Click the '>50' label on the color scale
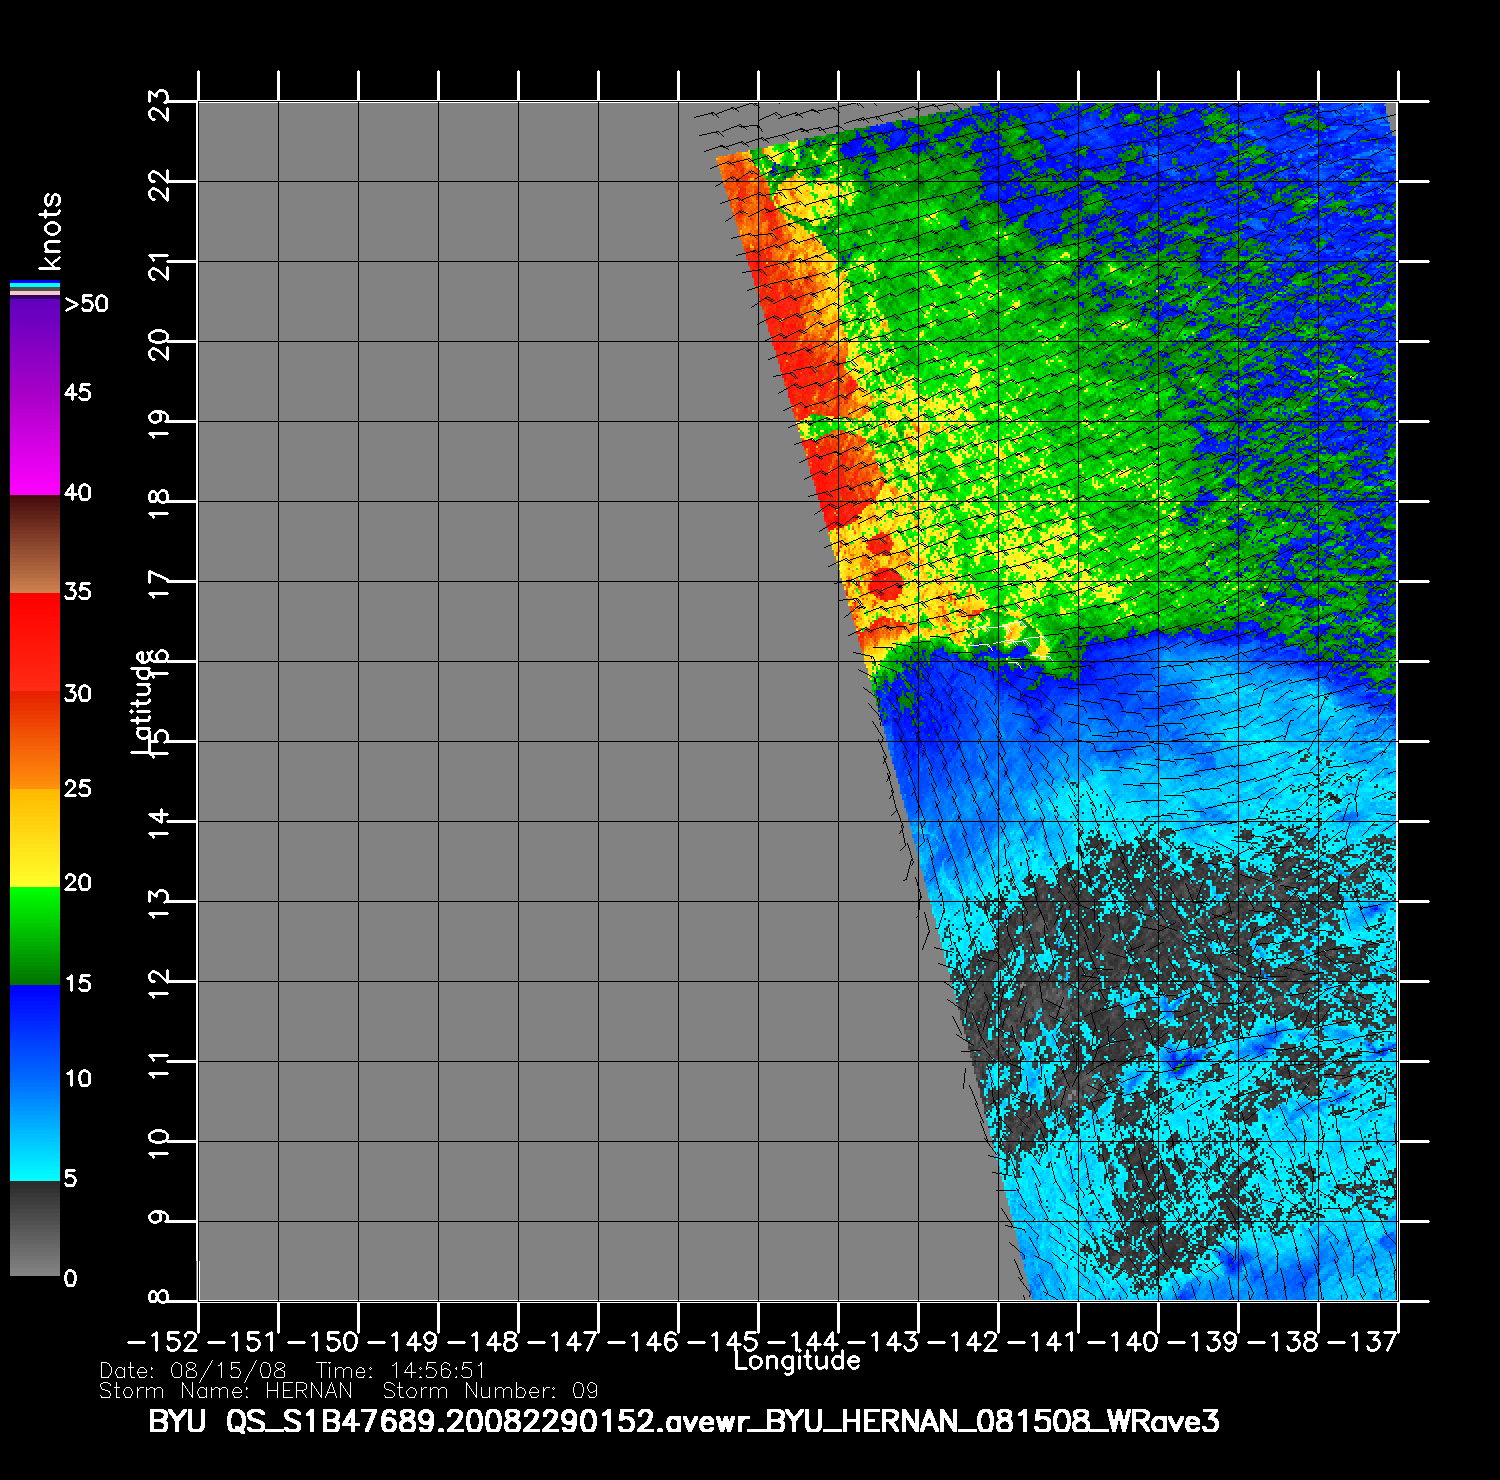 pos(86,304)
